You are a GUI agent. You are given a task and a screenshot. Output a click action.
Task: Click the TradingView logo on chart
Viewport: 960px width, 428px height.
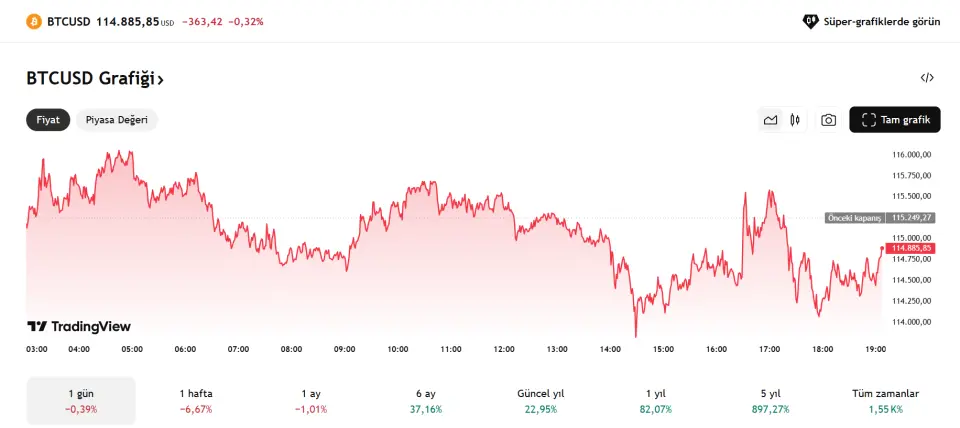pos(79,326)
